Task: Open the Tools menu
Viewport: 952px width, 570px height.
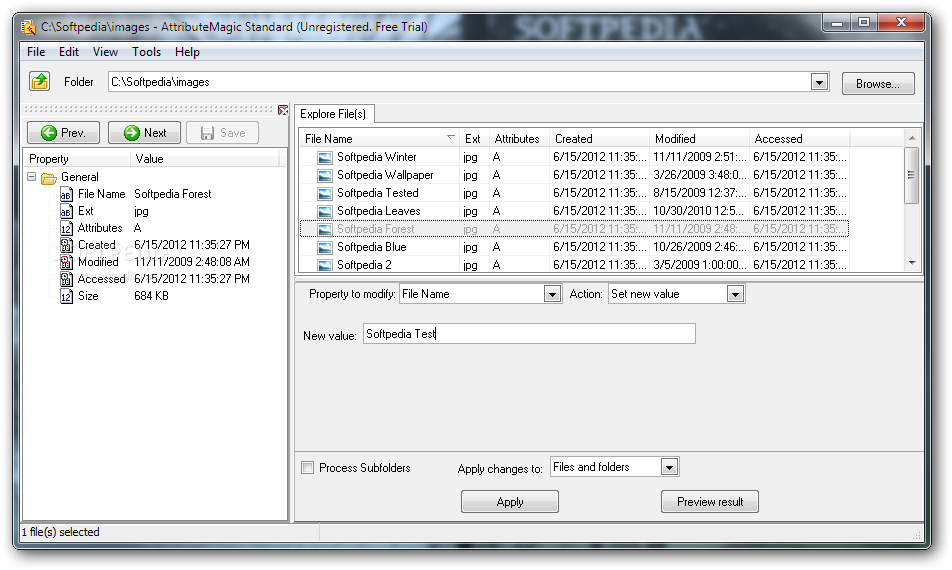Action: click(x=146, y=52)
